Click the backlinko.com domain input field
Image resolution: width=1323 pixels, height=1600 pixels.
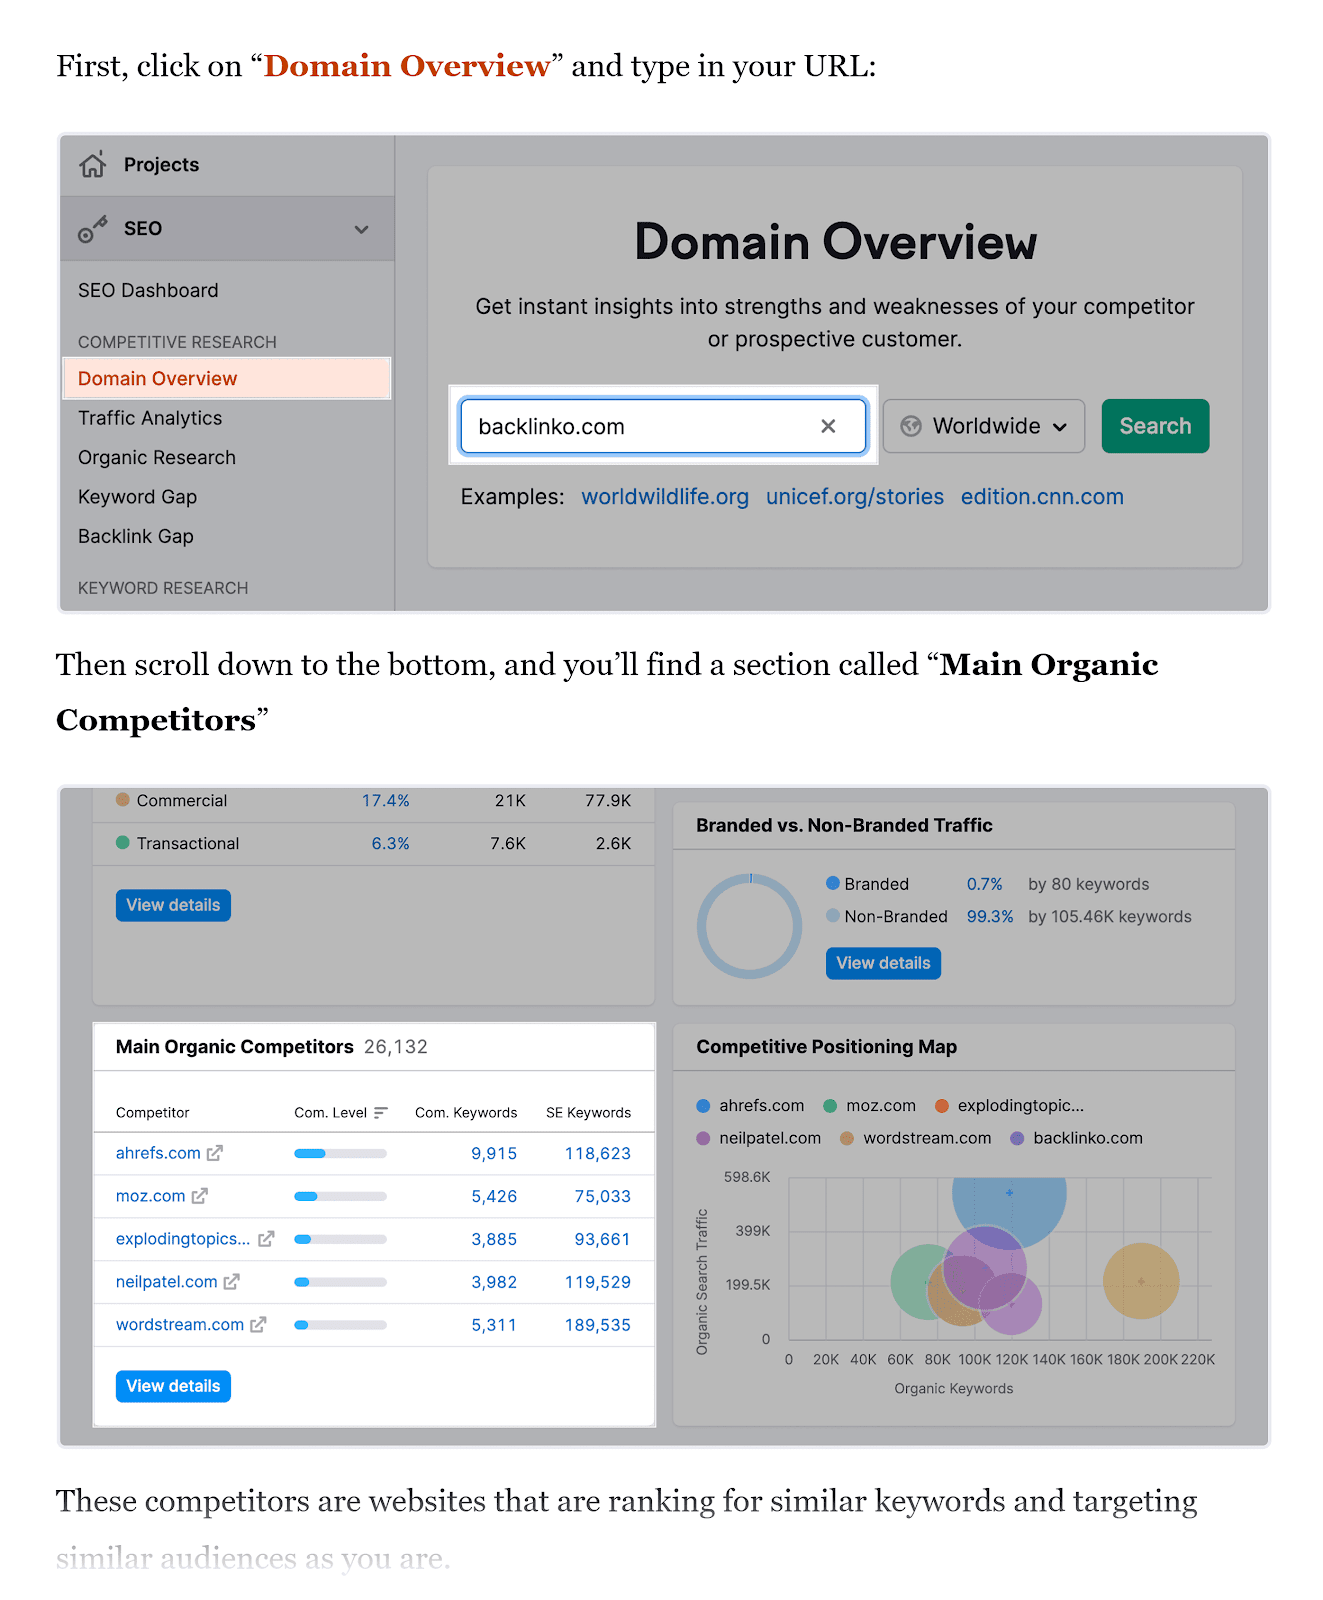(663, 426)
